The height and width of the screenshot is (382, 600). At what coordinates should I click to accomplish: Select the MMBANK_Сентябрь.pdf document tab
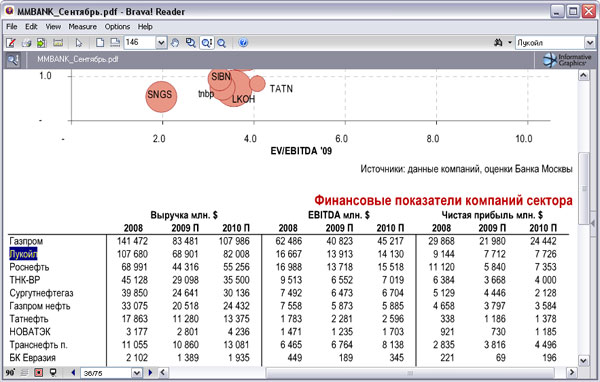click(x=78, y=59)
